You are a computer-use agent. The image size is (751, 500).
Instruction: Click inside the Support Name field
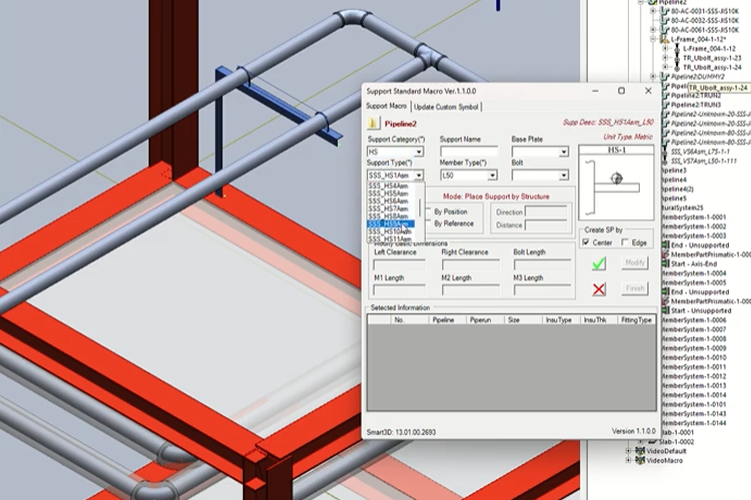(468, 152)
